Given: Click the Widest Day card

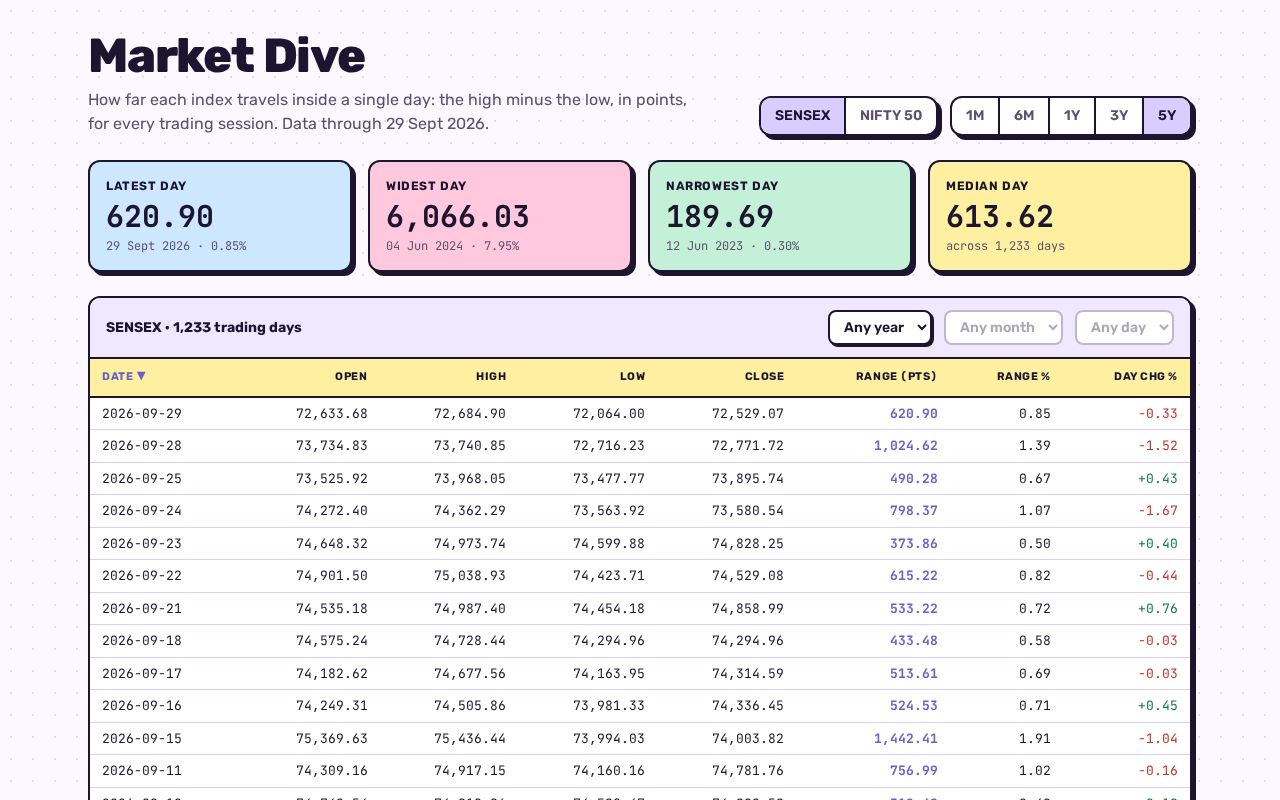Looking at the screenshot, I should pos(500,215).
